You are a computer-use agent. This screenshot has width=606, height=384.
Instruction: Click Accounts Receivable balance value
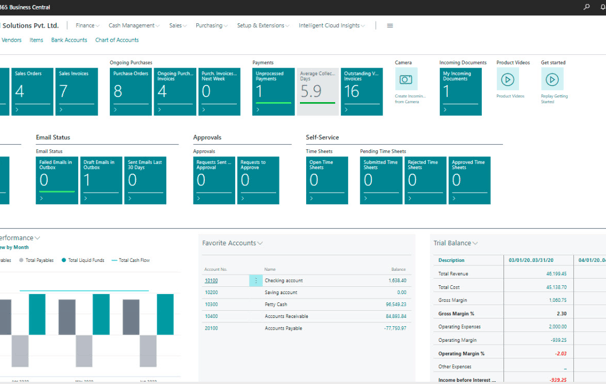[x=396, y=316]
